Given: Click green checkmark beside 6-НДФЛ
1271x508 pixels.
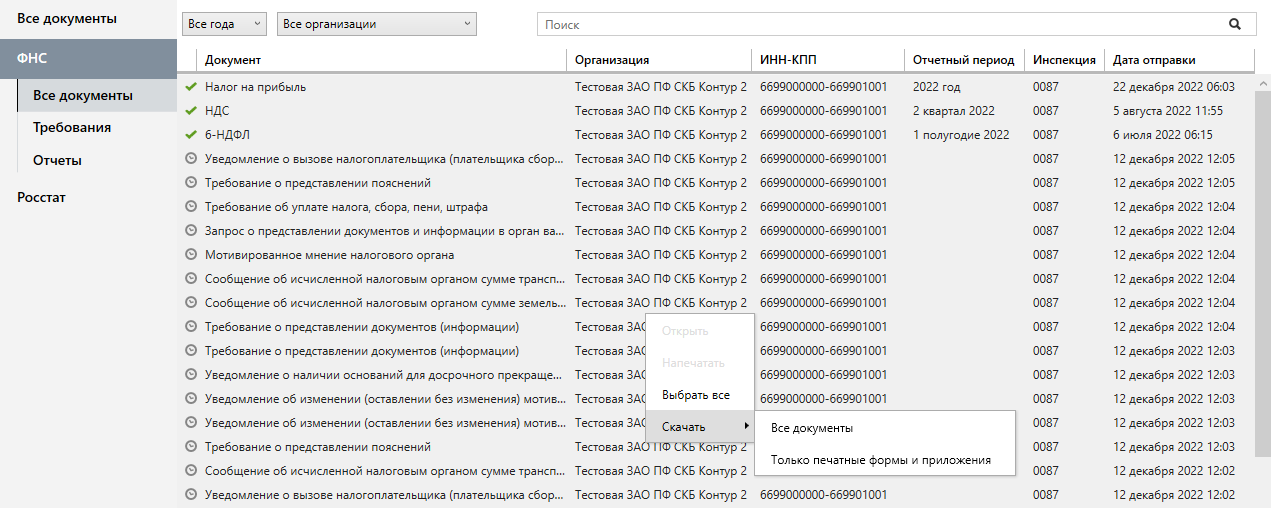Looking at the screenshot, I should coord(191,135).
